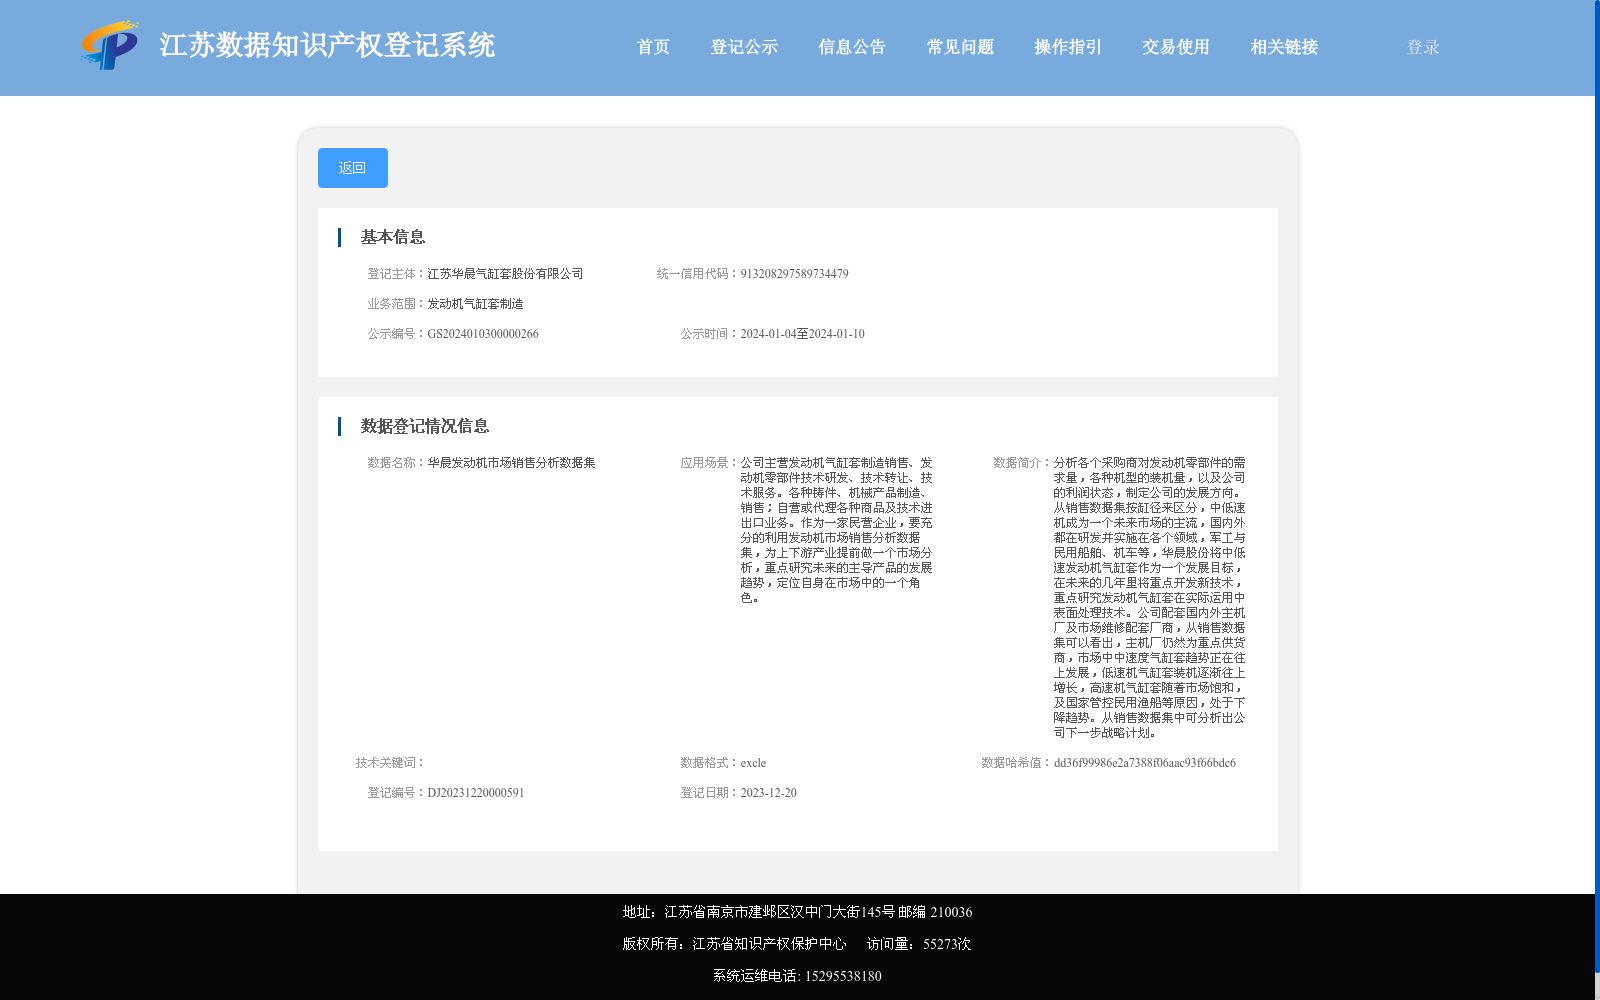Click the site title 江苏数据知识产权登记系统
This screenshot has width=1600, height=1000.
coord(327,45)
